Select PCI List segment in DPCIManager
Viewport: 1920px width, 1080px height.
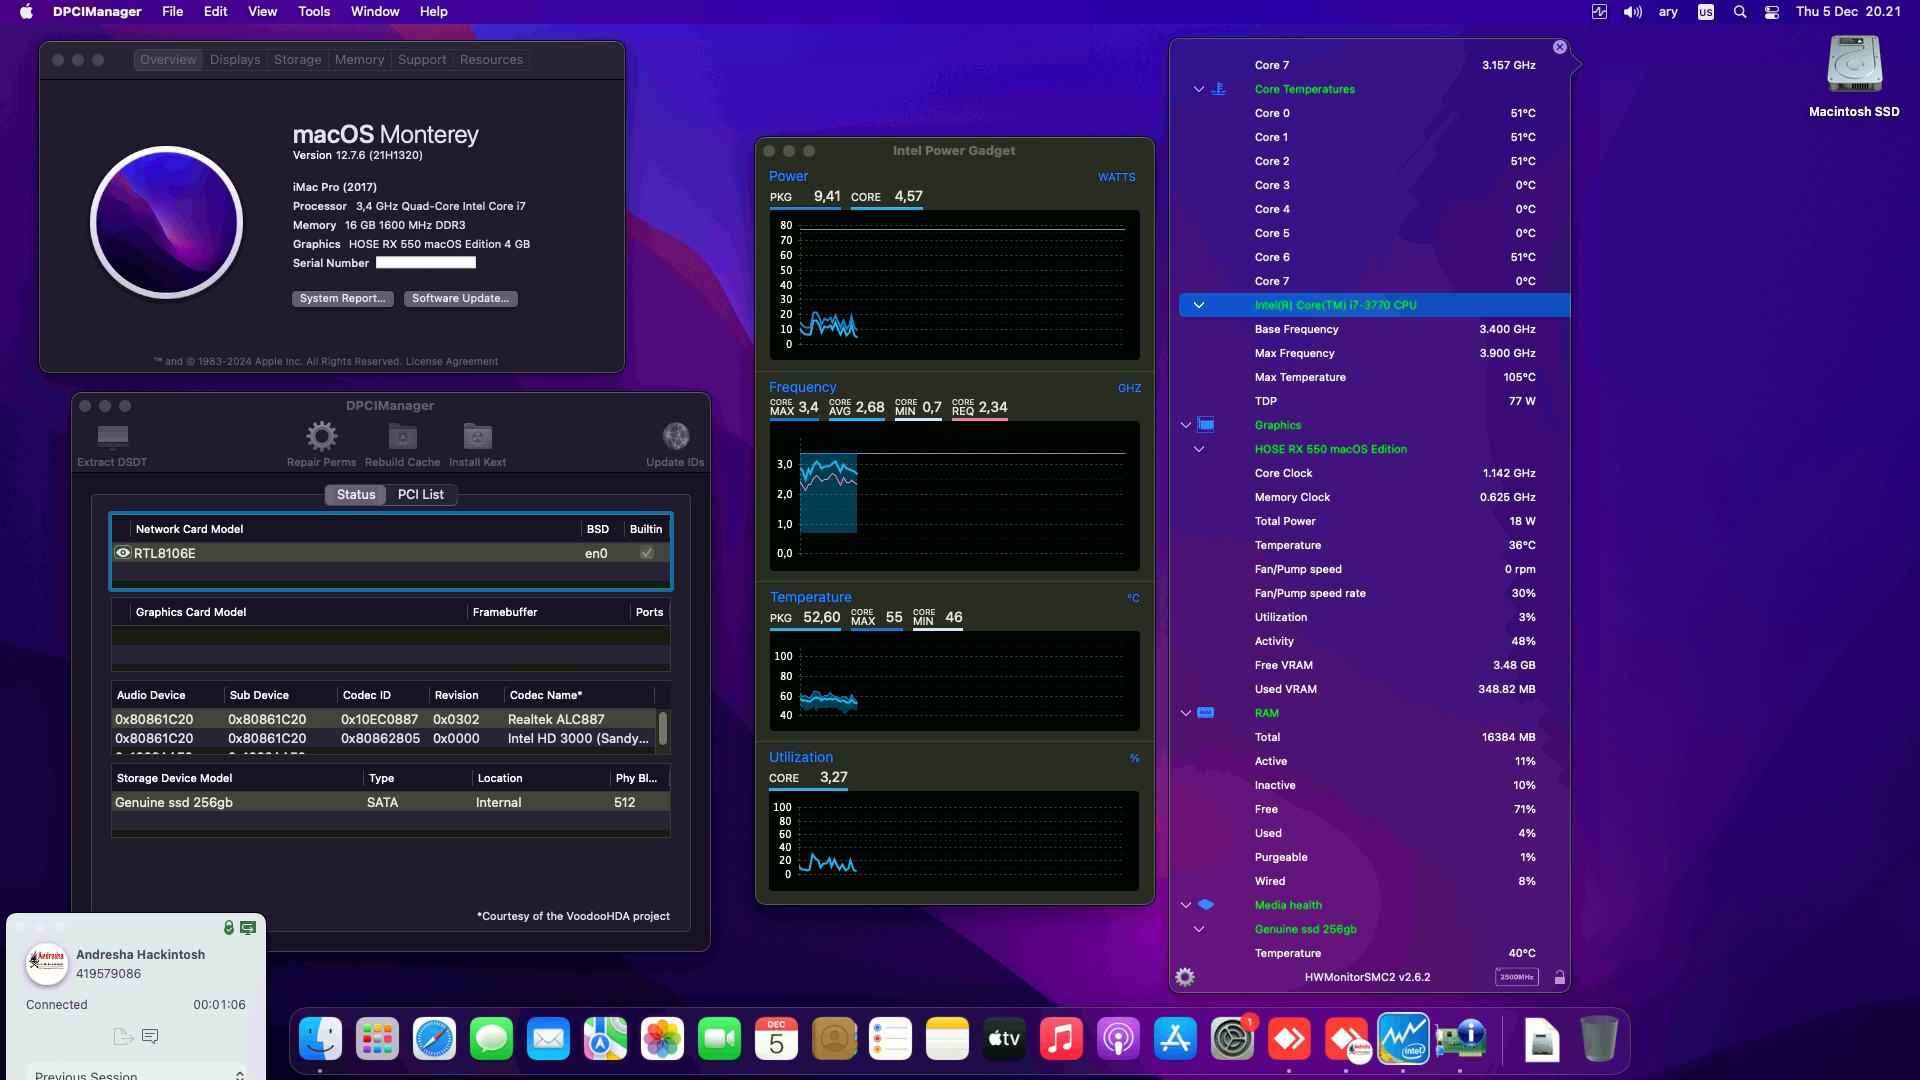(x=421, y=494)
